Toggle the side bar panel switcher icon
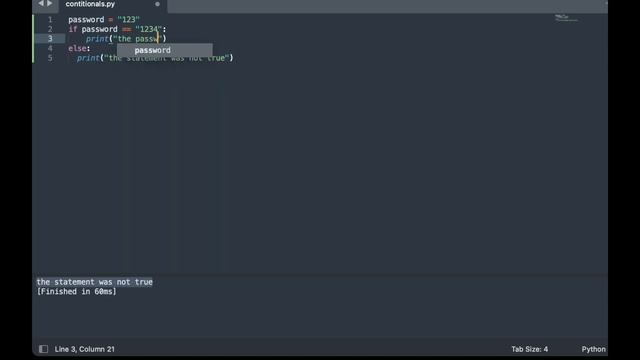 (x=43, y=349)
